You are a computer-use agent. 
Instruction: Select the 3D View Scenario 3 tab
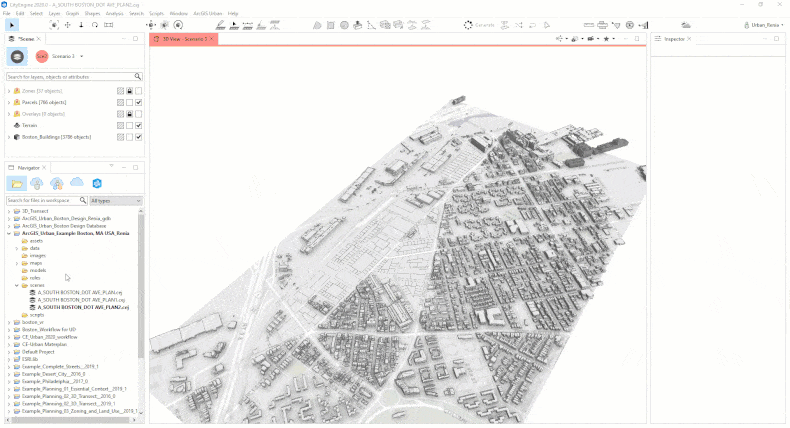click(184, 39)
